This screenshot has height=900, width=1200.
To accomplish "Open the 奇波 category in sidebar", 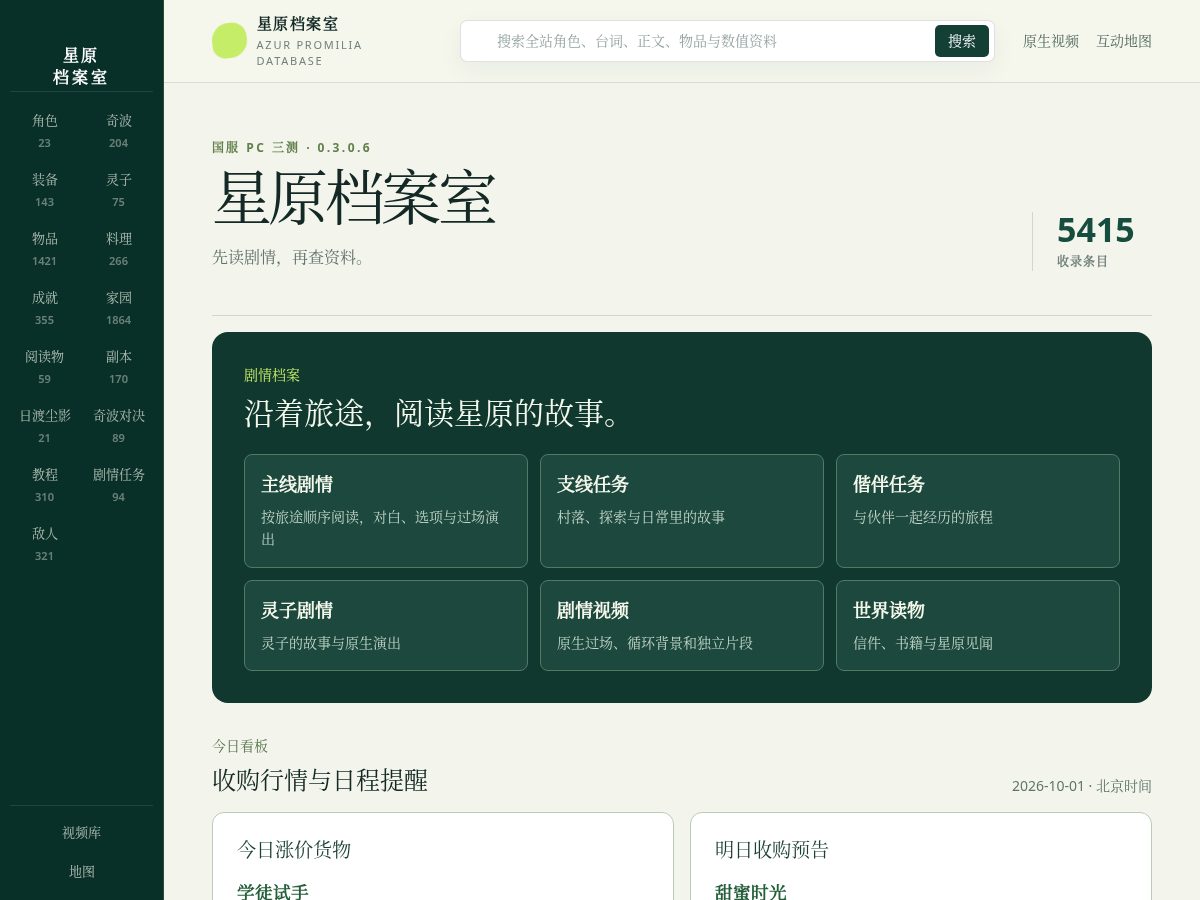I will pos(119,131).
